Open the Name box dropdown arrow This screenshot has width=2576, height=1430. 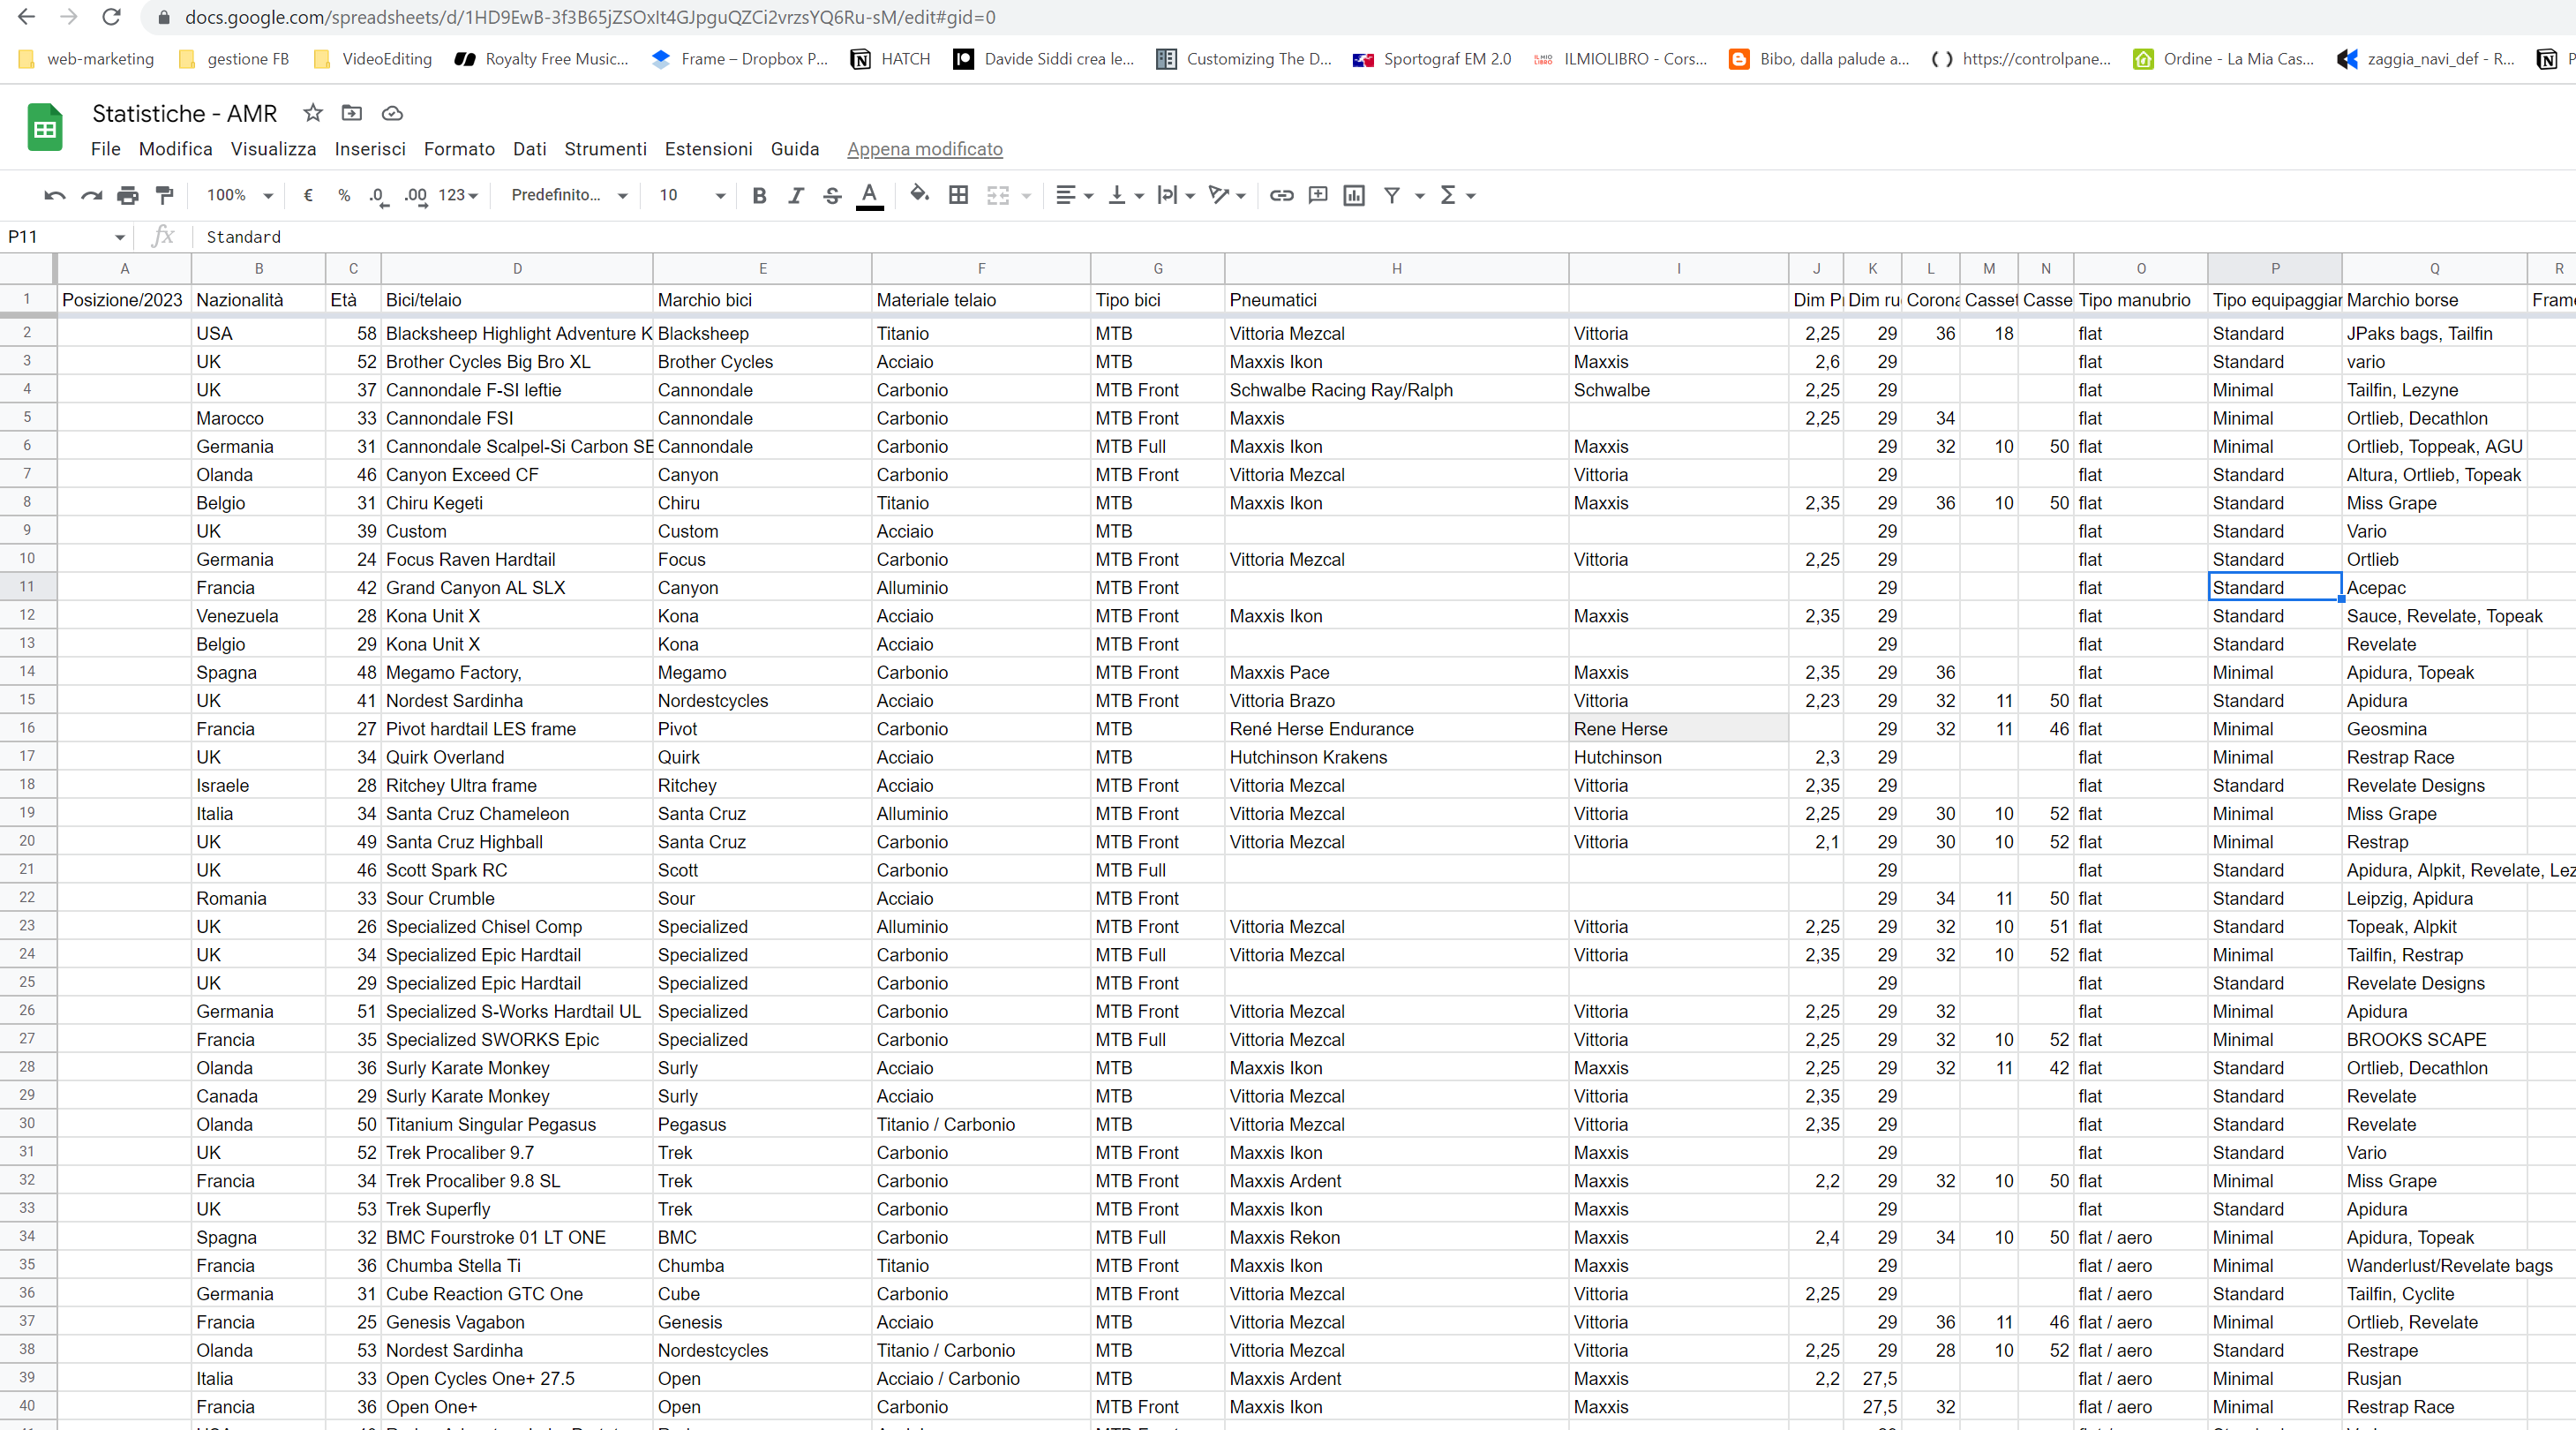120,238
